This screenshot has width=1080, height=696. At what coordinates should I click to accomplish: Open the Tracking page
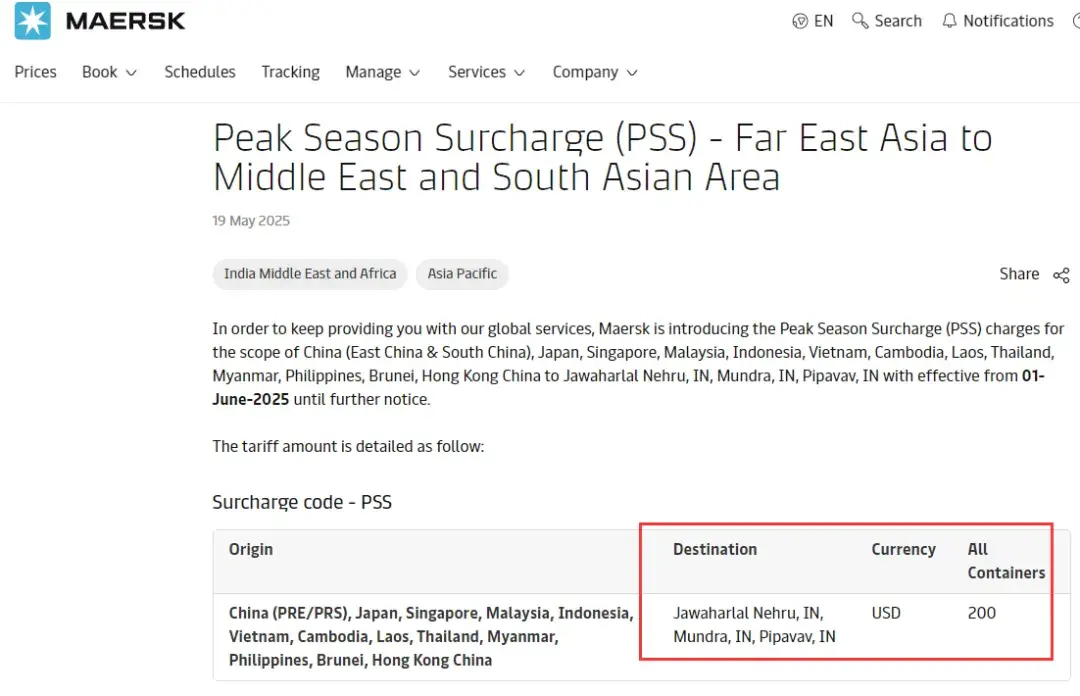point(290,72)
